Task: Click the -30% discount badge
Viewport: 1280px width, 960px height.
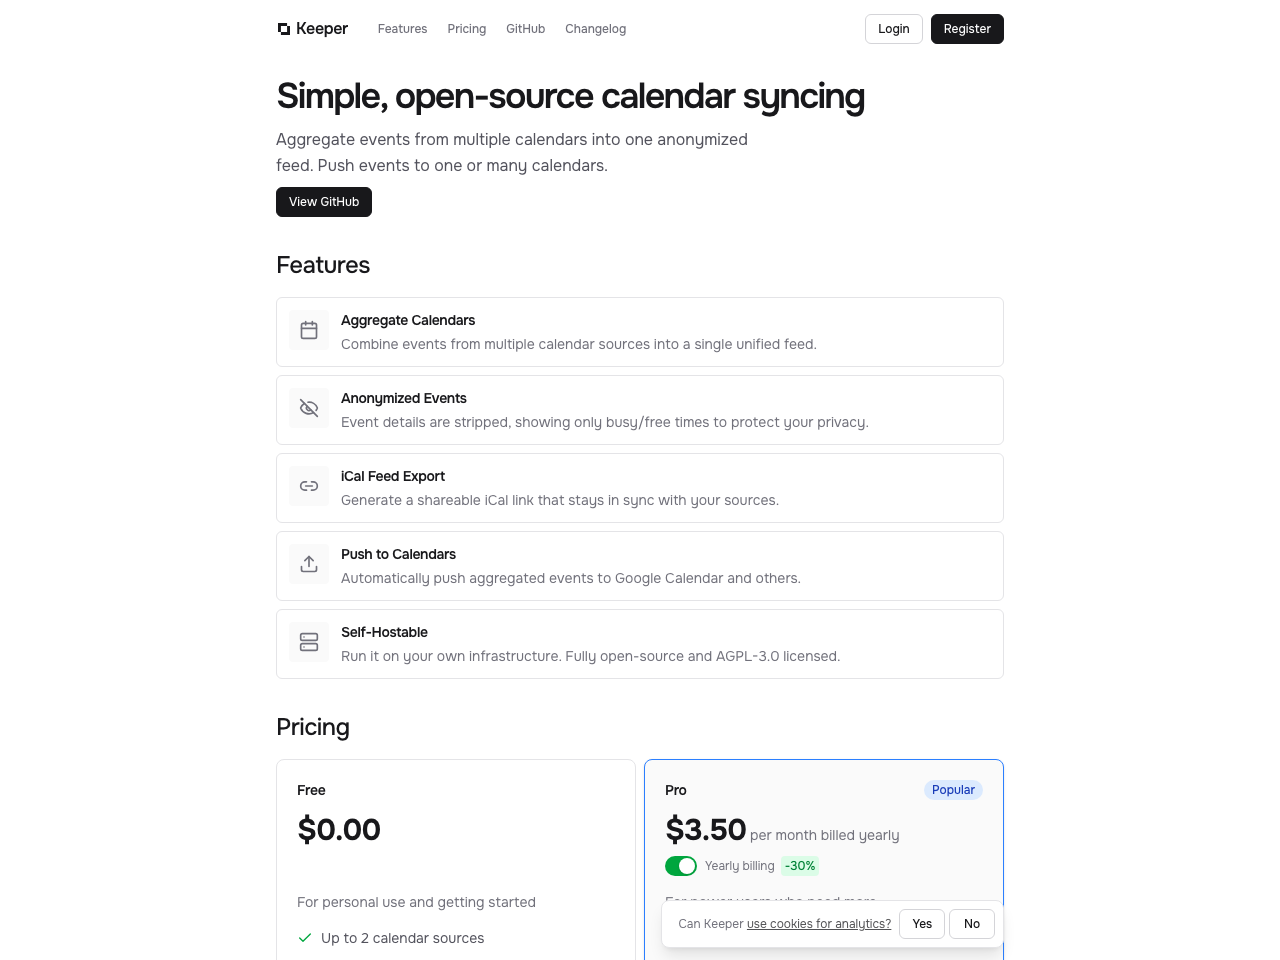Action: pyautogui.click(x=800, y=866)
